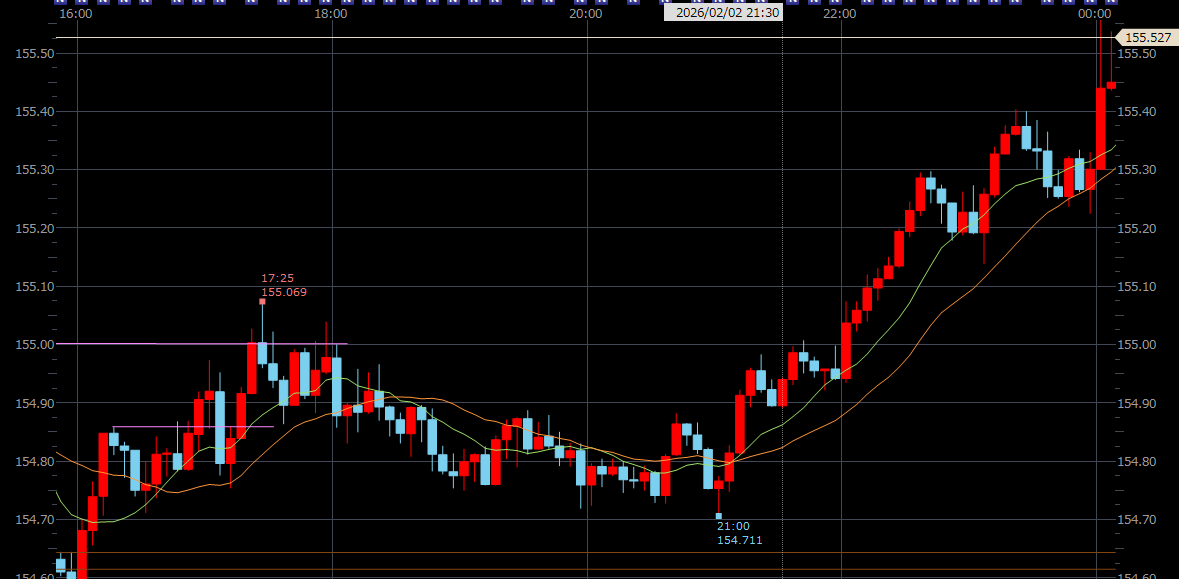Select the 17:25 high marker square
The image size is (1179, 579).
(x=262, y=301)
